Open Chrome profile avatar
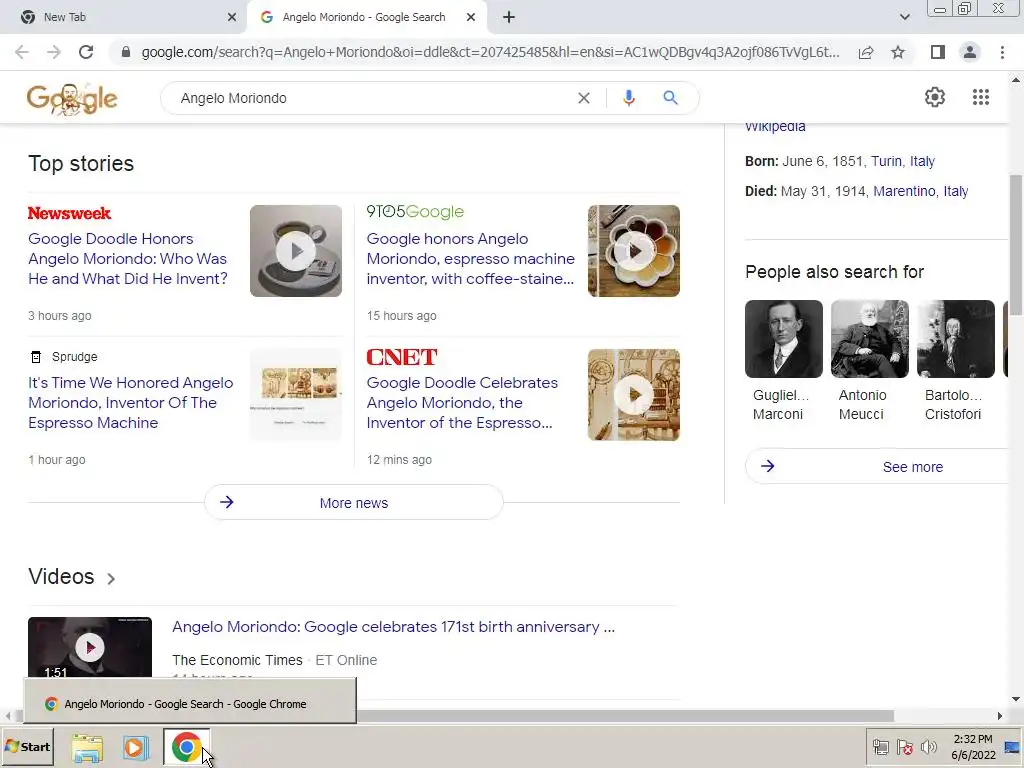 coord(970,52)
